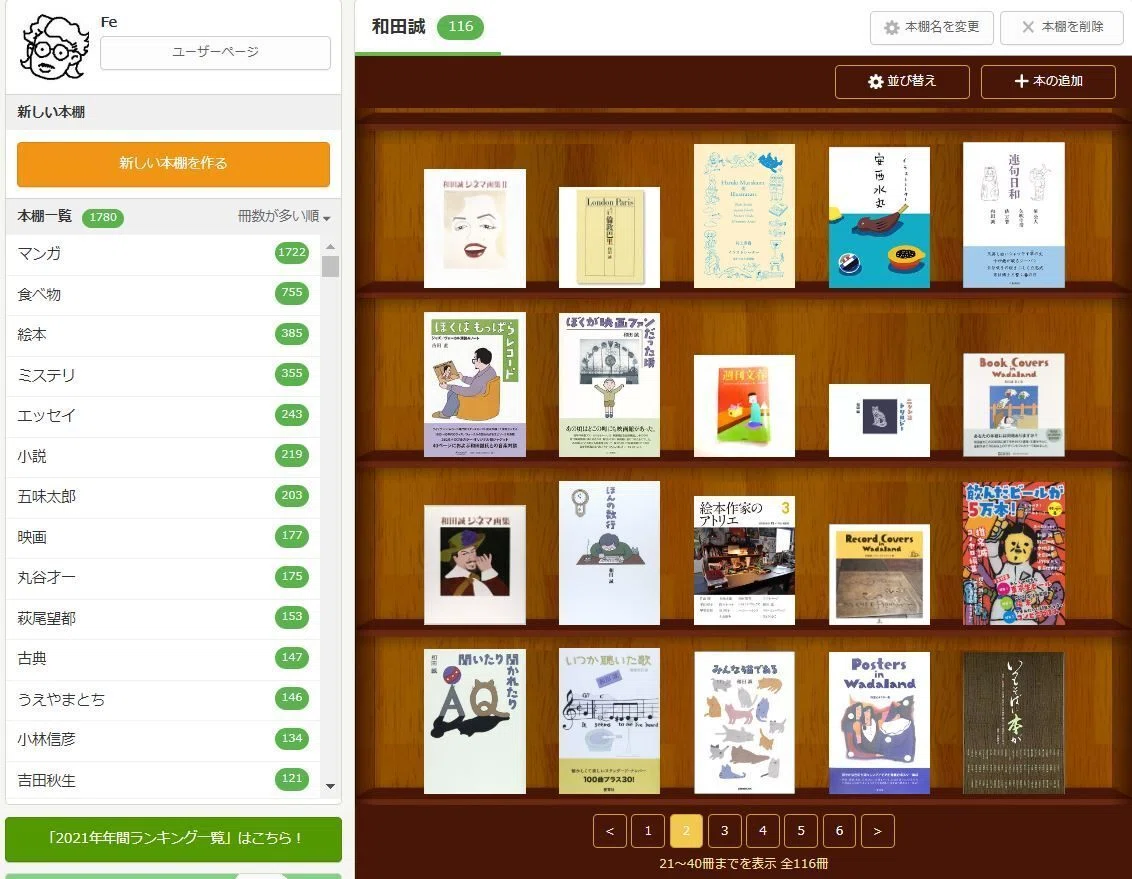Open the 丸谷才一 bookshelf
Image resolution: width=1132 pixels, height=879 pixels.
[x=163, y=577]
